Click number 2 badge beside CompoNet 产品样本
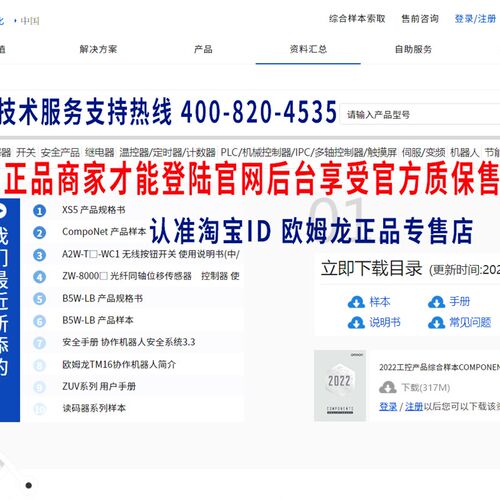Screen dimensions: 500x500 click(x=40, y=233)
